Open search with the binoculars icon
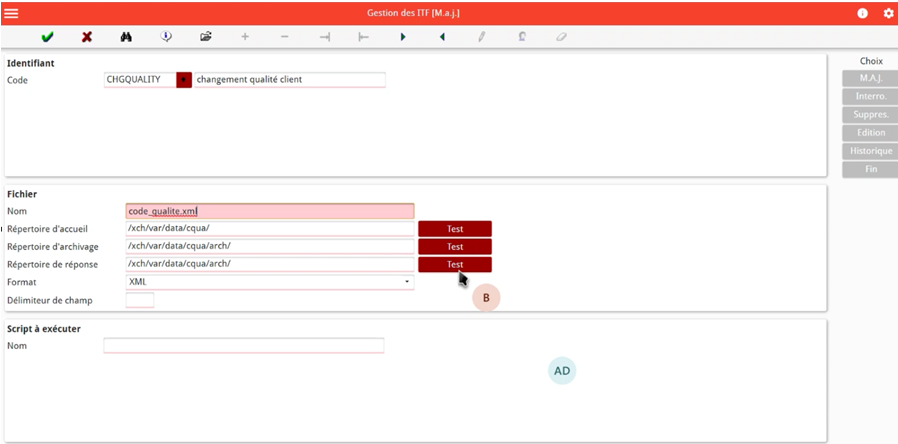This screenshot has height=444, width=898. (127, 37)
